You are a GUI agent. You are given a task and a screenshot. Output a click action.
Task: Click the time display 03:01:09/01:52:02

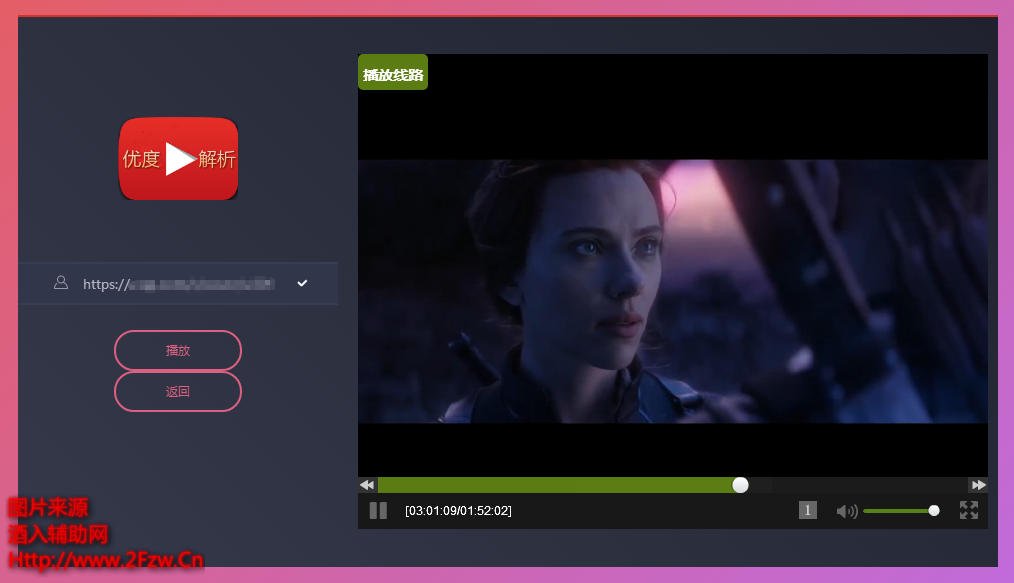coord(458,511)
